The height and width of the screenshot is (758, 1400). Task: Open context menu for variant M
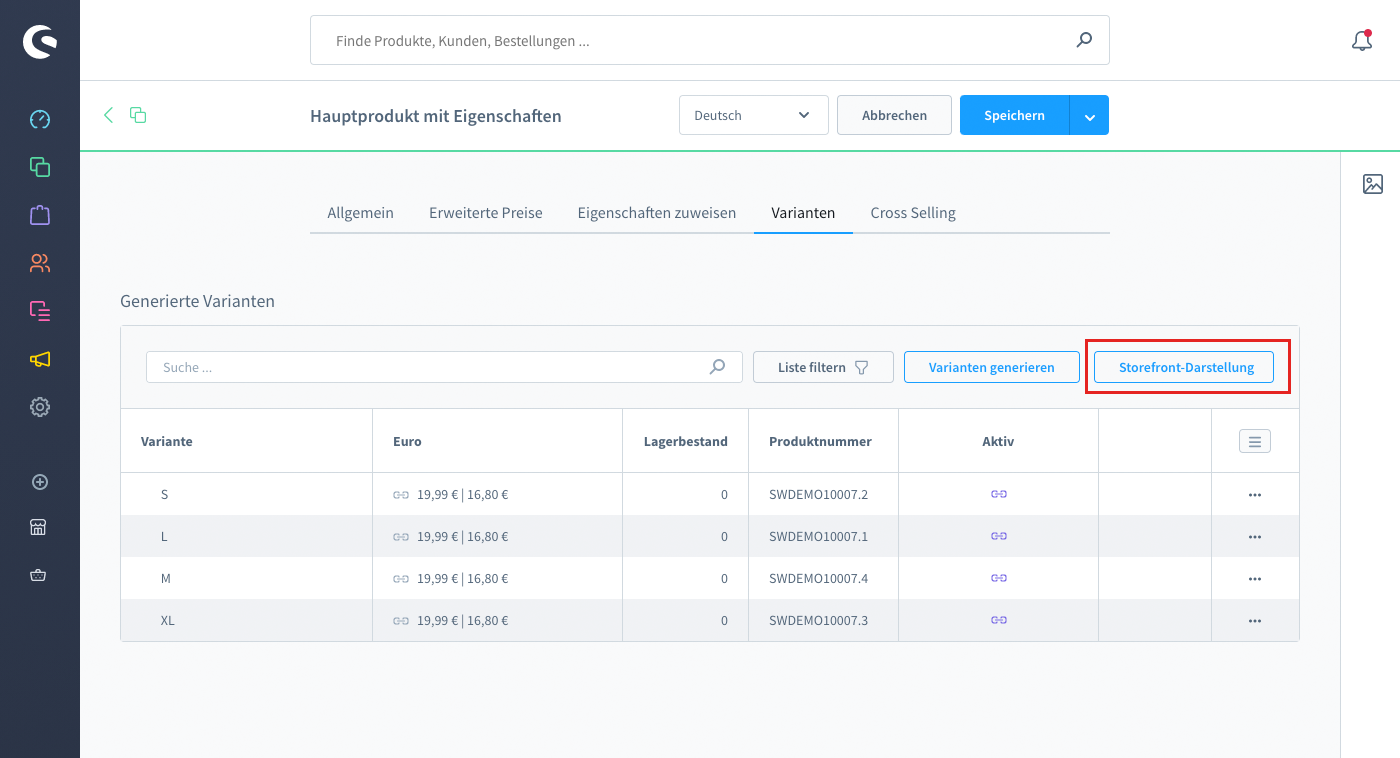(1255, 579)
